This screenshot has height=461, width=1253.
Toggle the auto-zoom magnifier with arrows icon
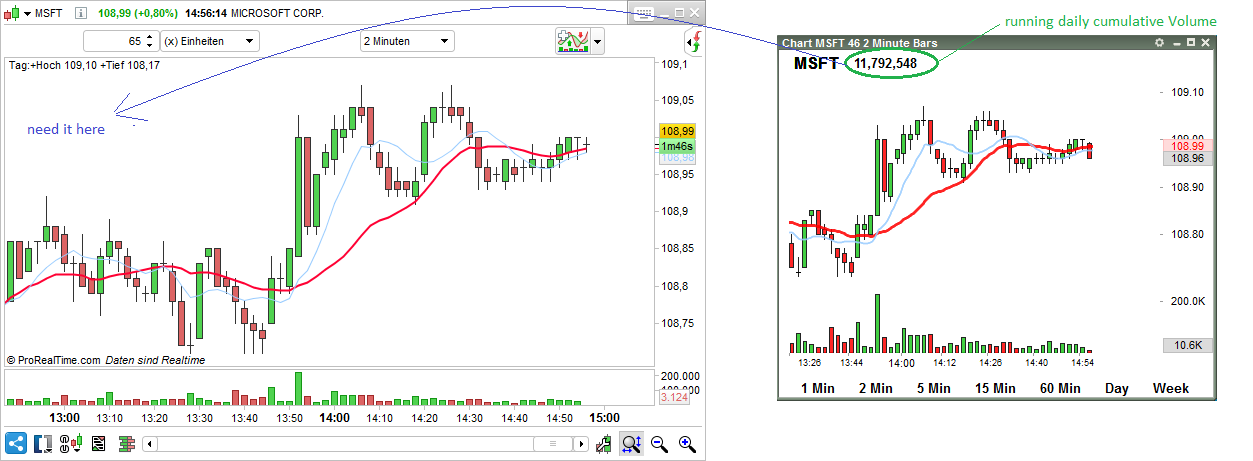pyautogui.click(x=631, y=444)
